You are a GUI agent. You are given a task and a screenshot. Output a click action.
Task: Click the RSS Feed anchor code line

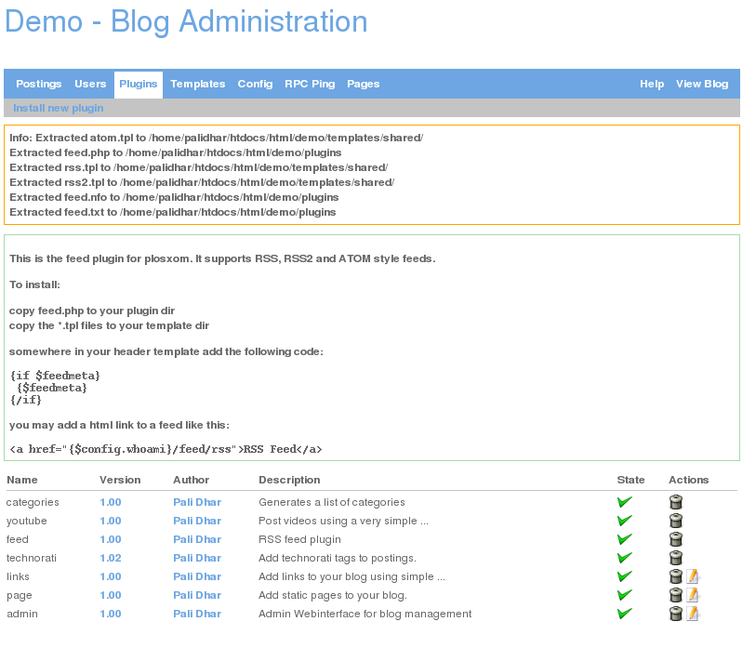tap(166, 449)
